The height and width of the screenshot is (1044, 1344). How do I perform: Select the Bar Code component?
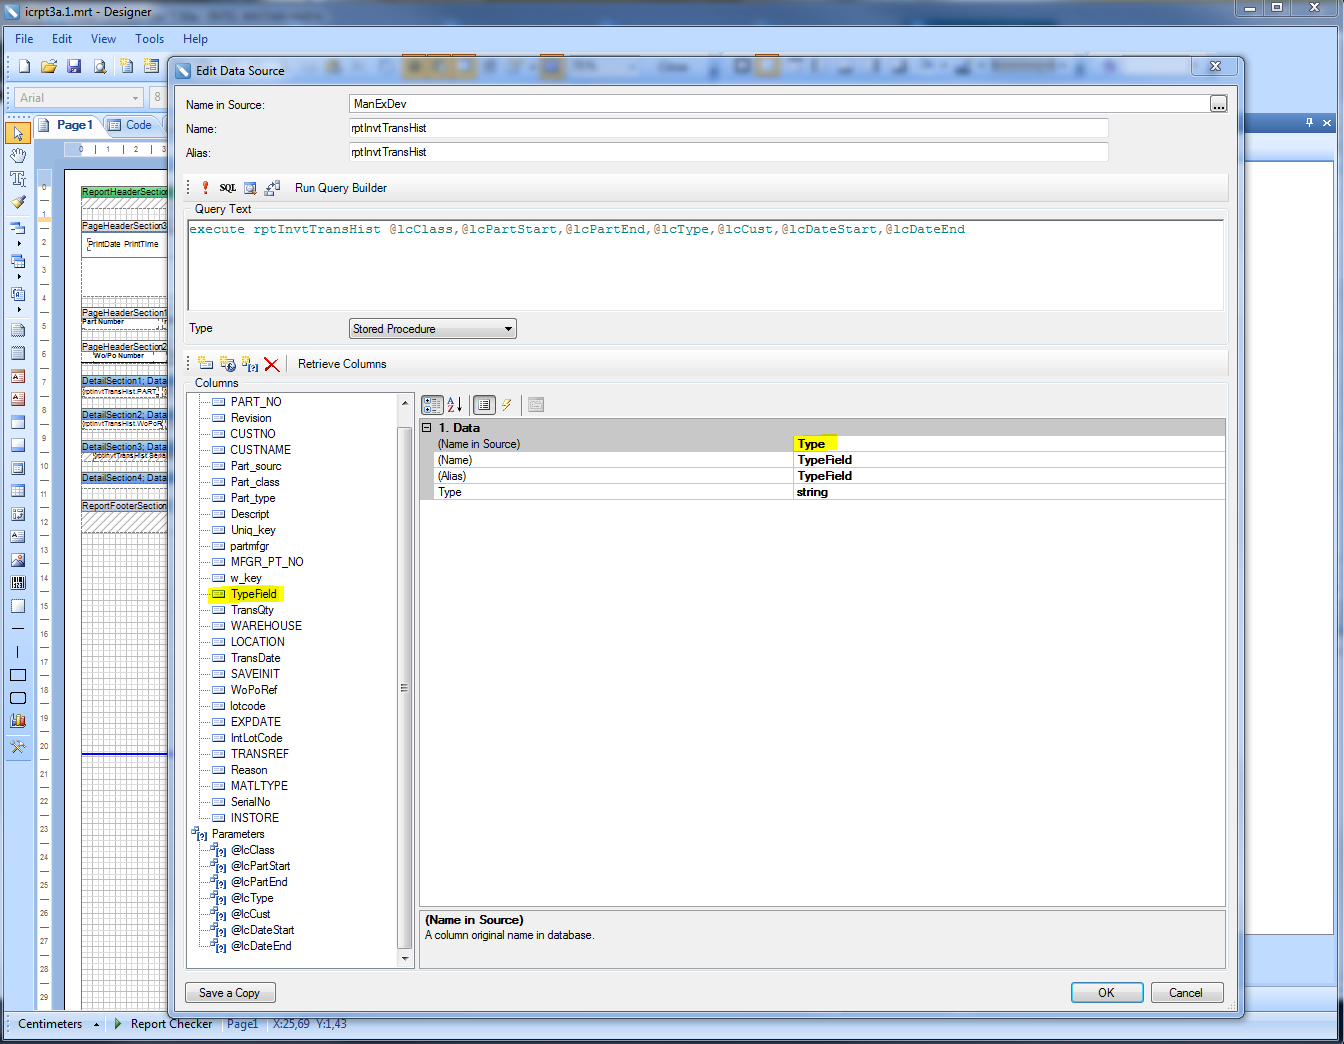(x=18, y=583)
